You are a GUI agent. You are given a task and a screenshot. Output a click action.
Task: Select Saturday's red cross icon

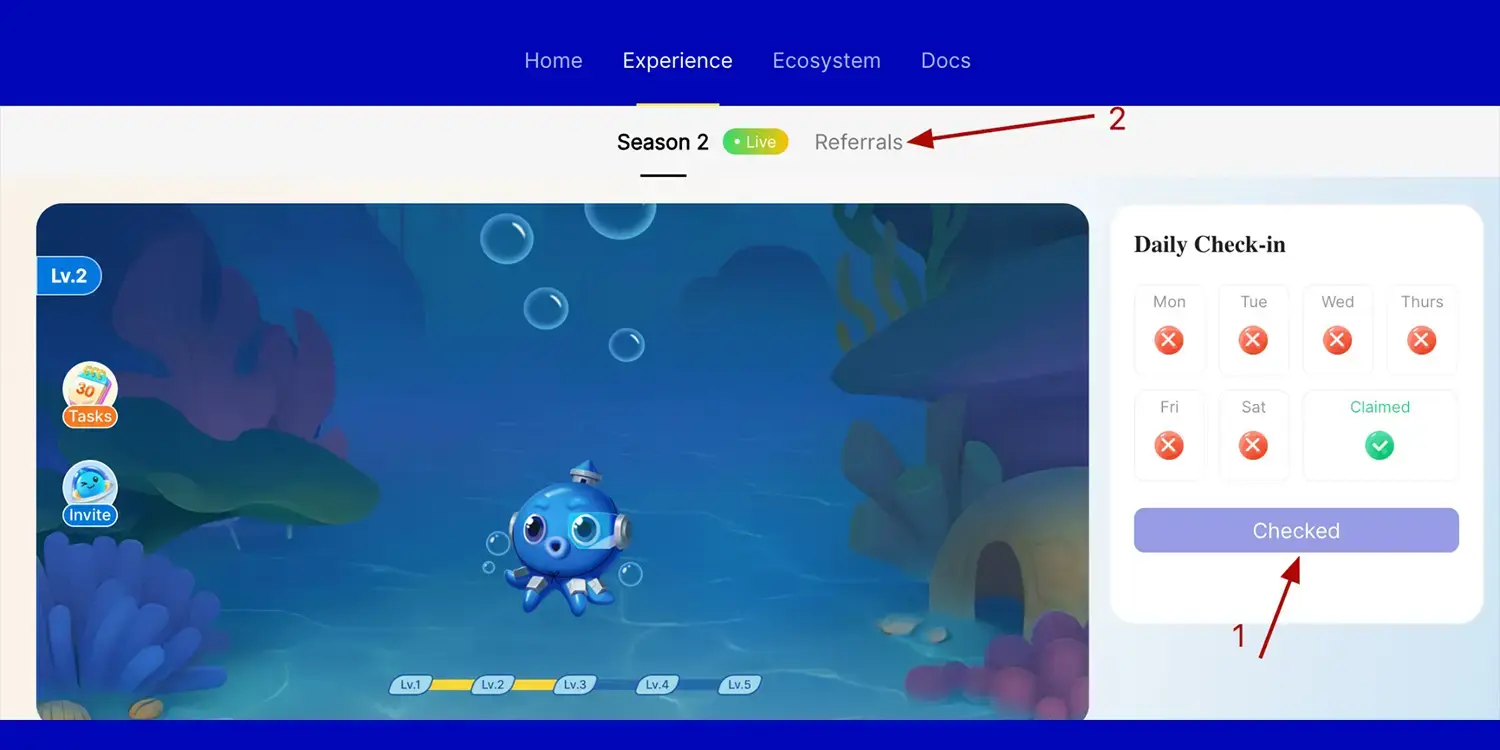[1253, 445]
